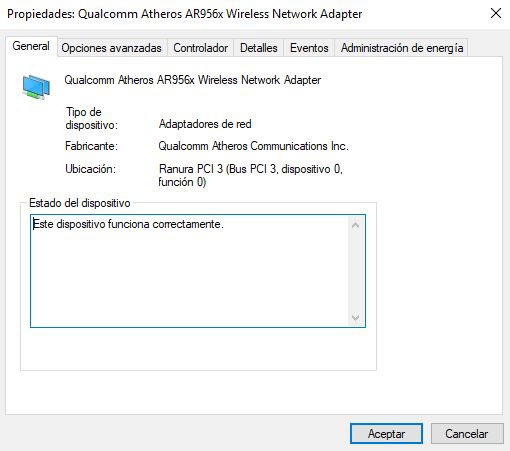510x451 pixels.
Task: Click the Cancelar button
Action: click(x=467, y=434)
